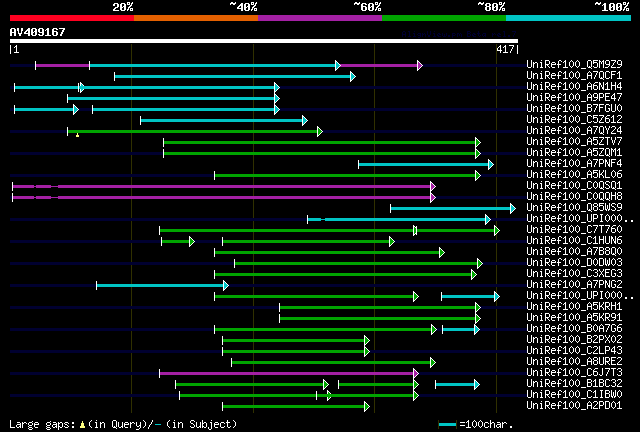The height and width of the screenshot is (432, 640).
Task: Click the short cyan segment in B1BC32 row
Action: click(458, 384)
